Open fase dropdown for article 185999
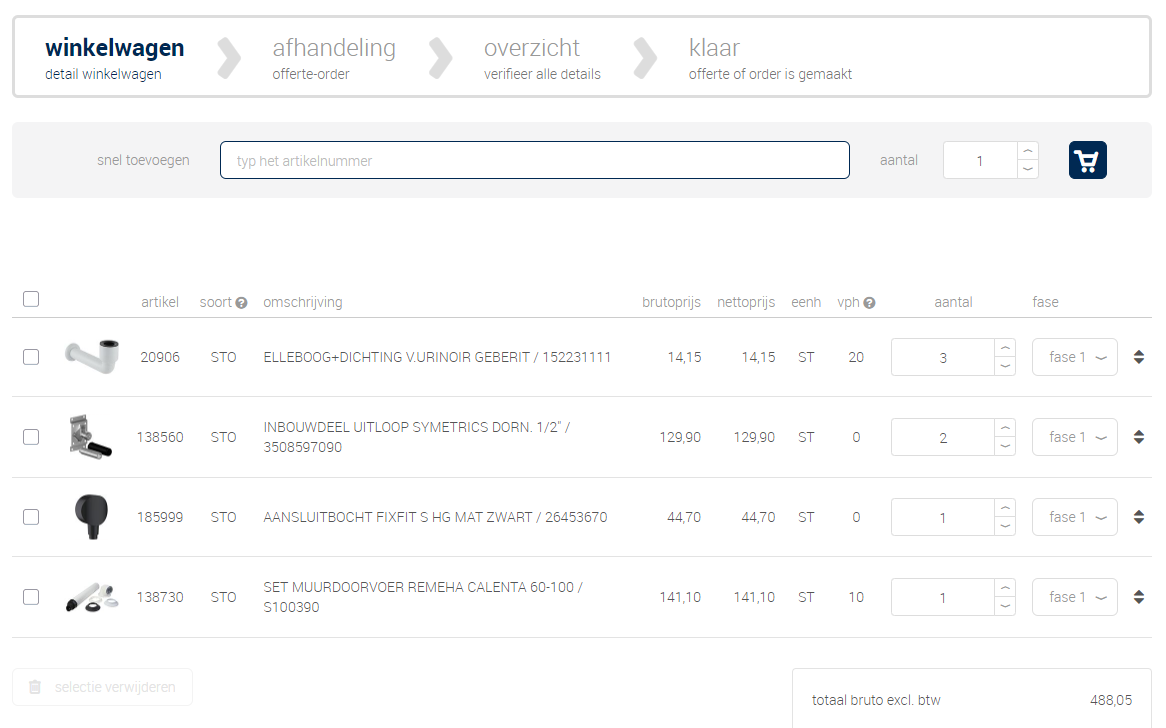The height and width of the screenshot is (728, 1166). click(x=1074, y=517)
